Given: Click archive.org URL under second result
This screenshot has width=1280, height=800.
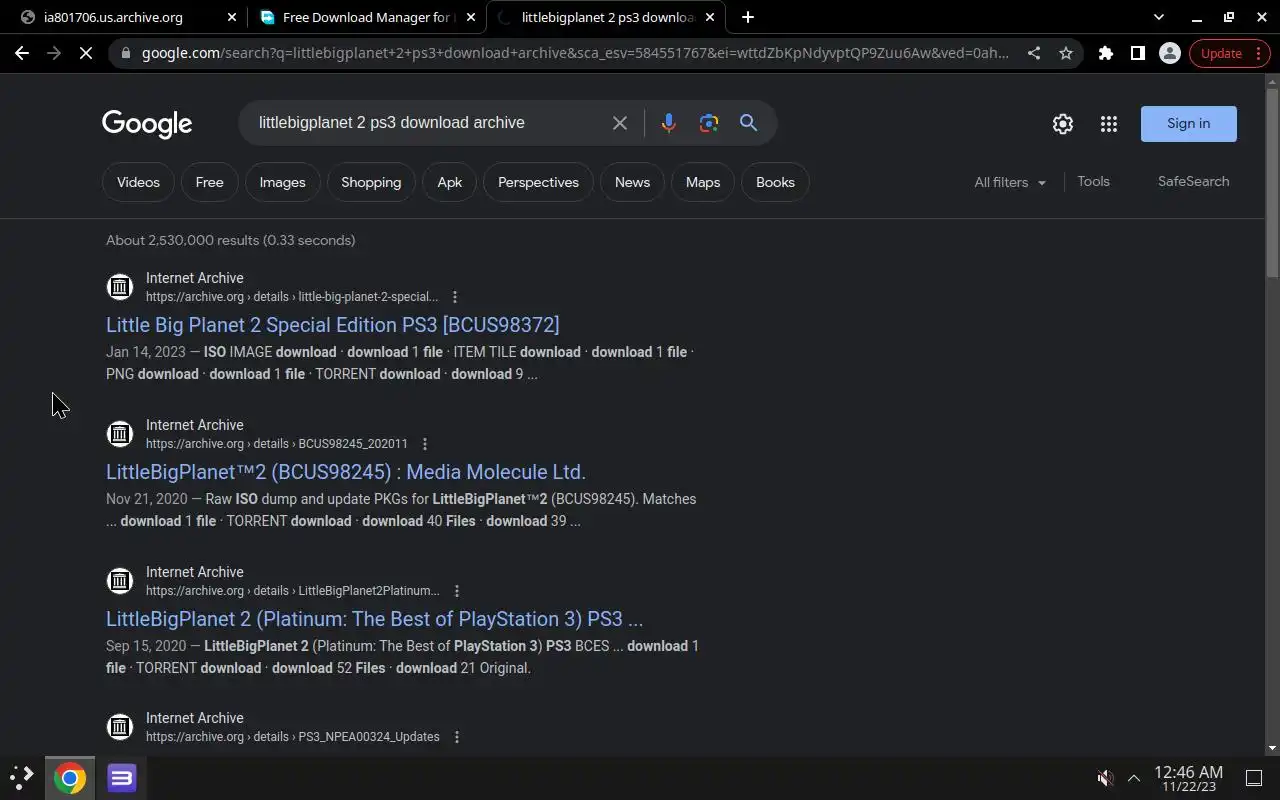Looking at the screenshot, I should point(277,444).
